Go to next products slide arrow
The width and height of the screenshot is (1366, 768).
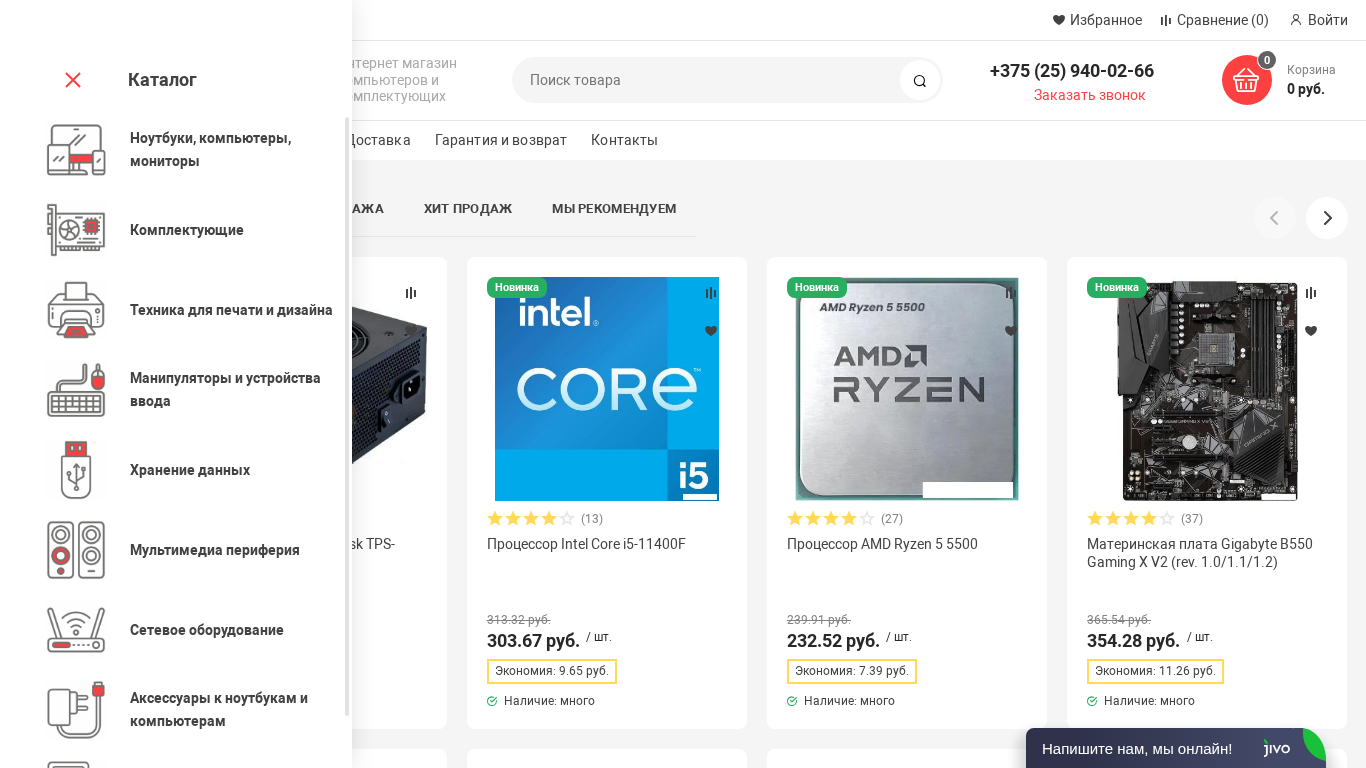point(1327,218)
